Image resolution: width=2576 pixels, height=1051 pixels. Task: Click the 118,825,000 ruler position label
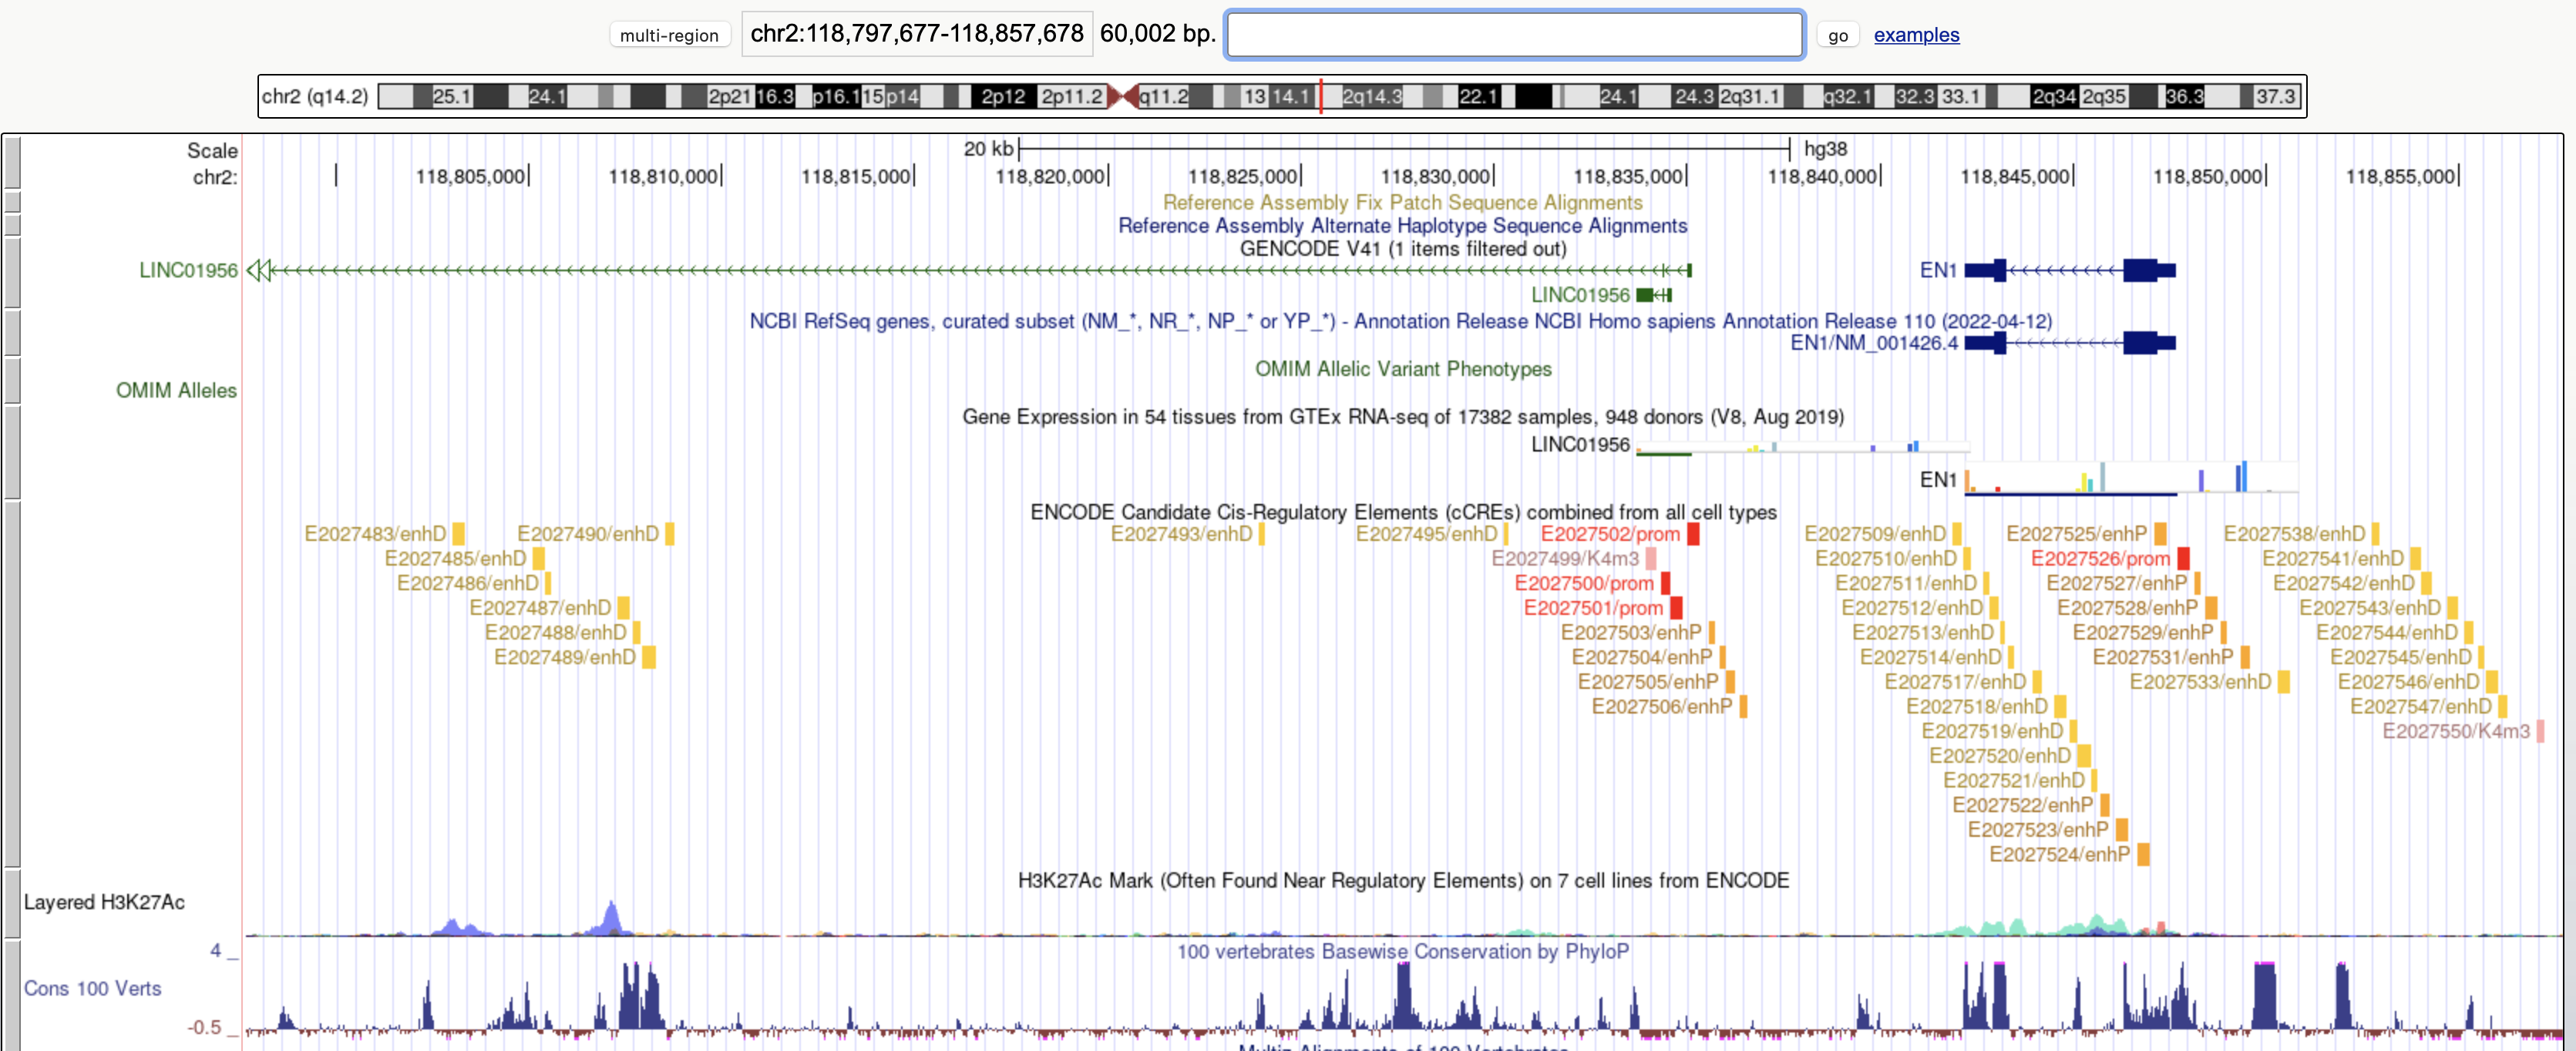[1243, 176]
